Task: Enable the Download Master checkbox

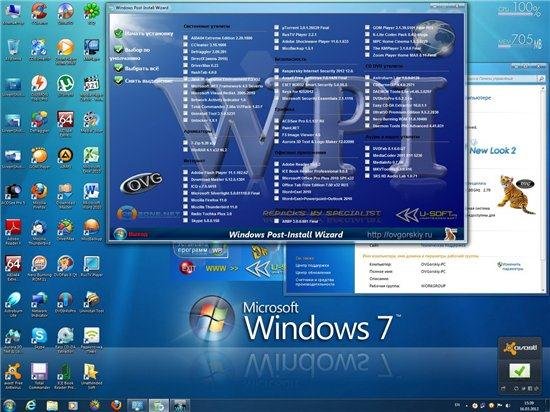Action: [x=185, y=179]
